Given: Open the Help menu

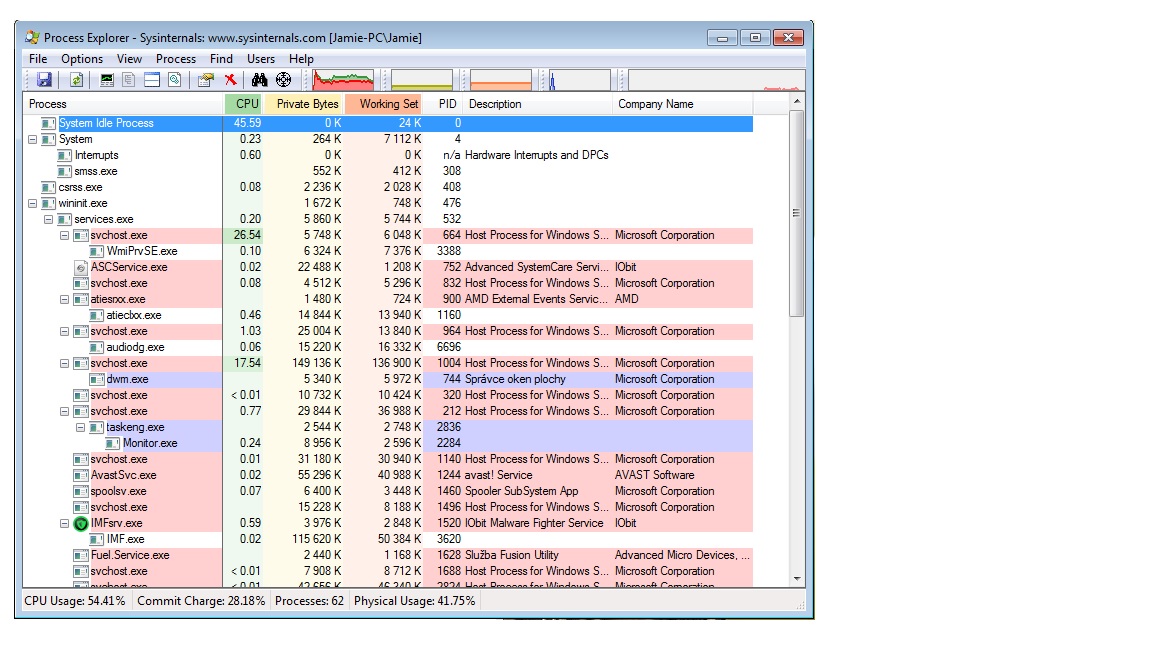Looking at the screenshot, I should click(301, 59).
